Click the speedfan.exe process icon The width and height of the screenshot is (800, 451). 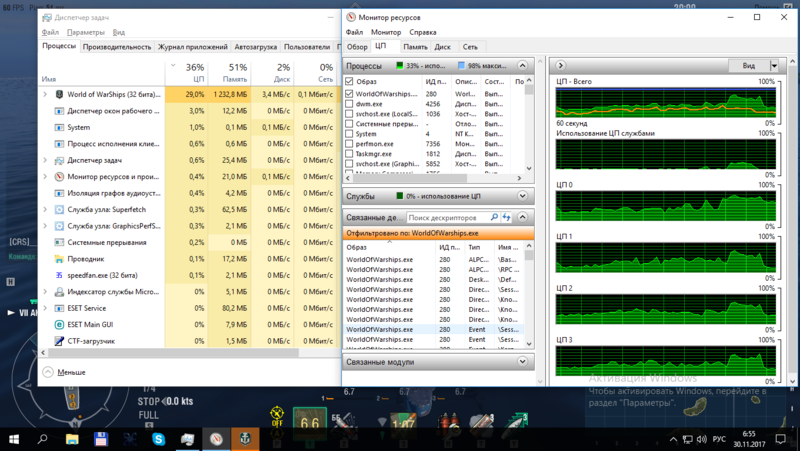[x=59, y=275]
